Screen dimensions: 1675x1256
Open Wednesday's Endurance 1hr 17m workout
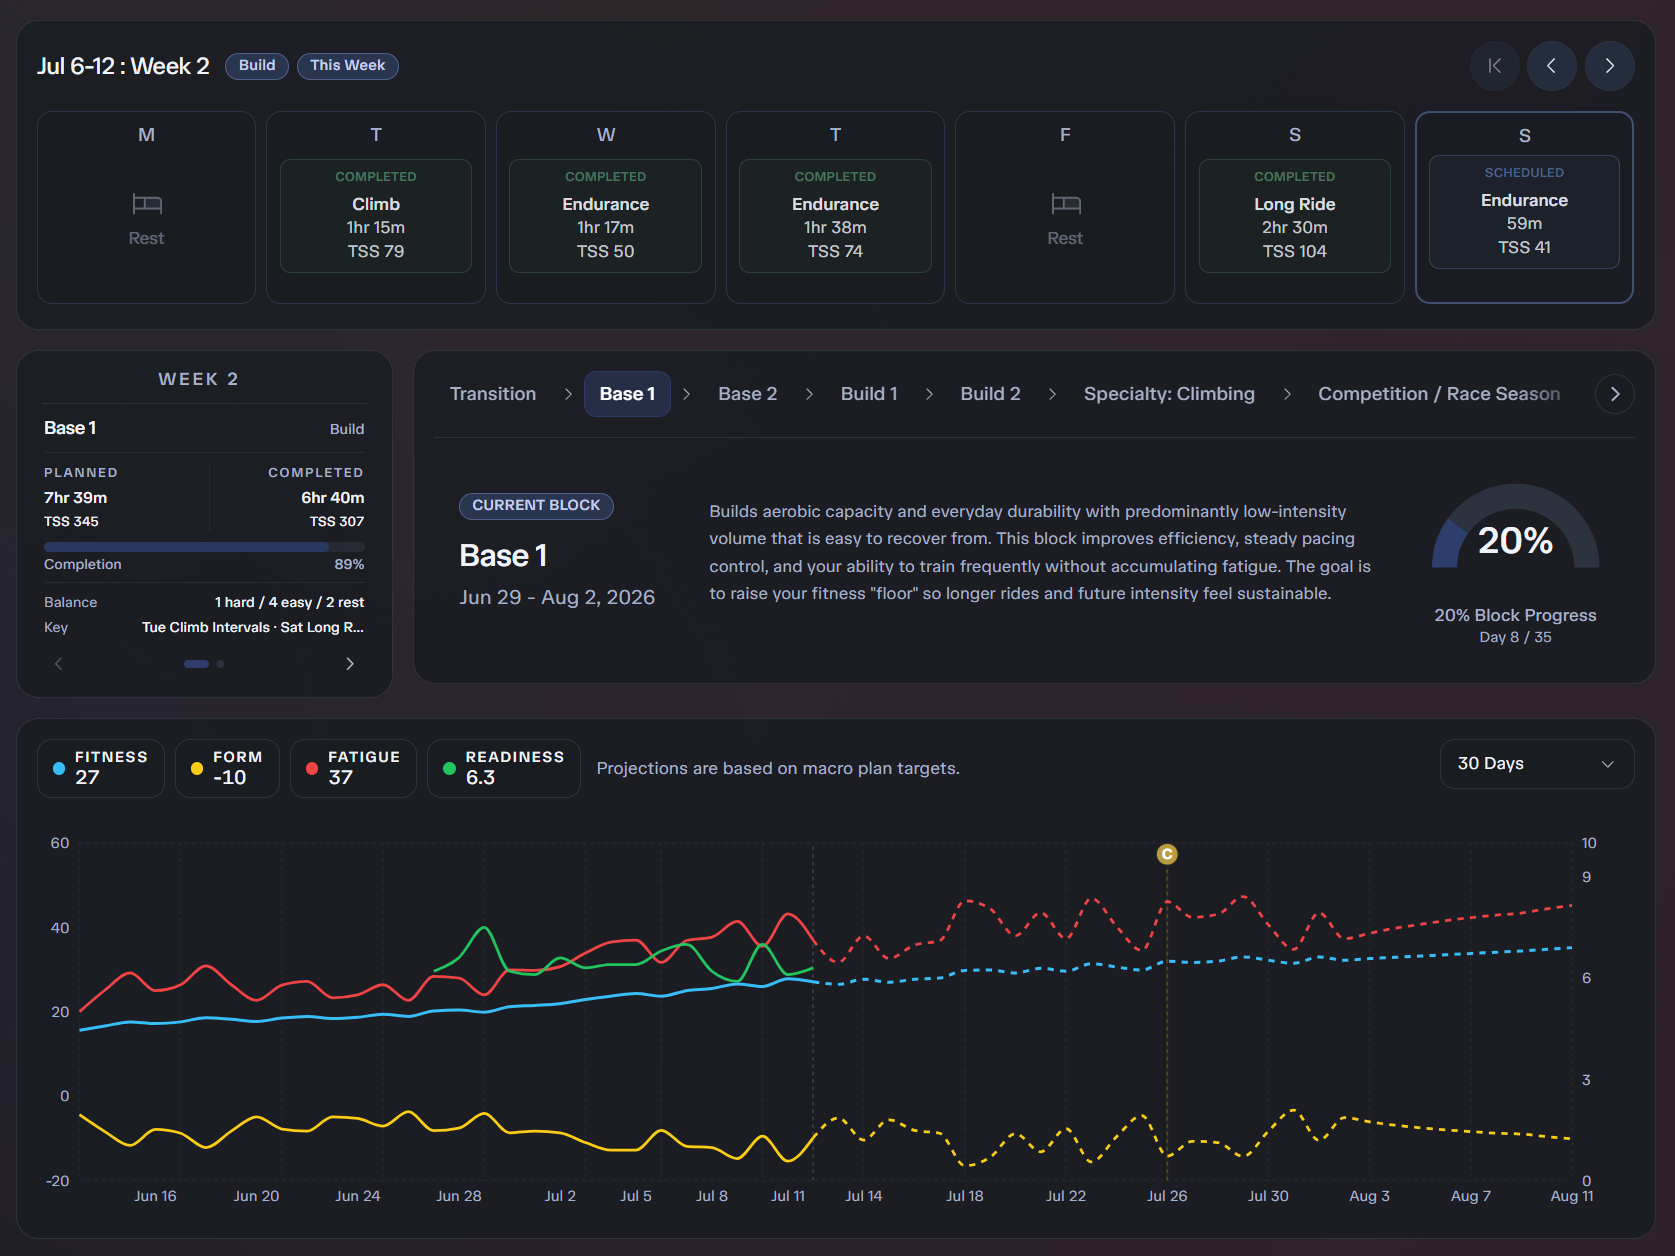pos(606,216)
